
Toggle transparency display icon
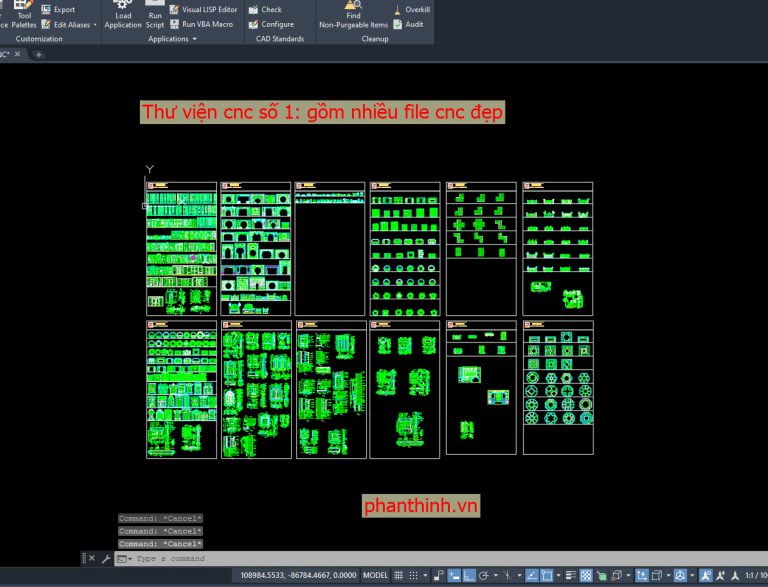586,575
